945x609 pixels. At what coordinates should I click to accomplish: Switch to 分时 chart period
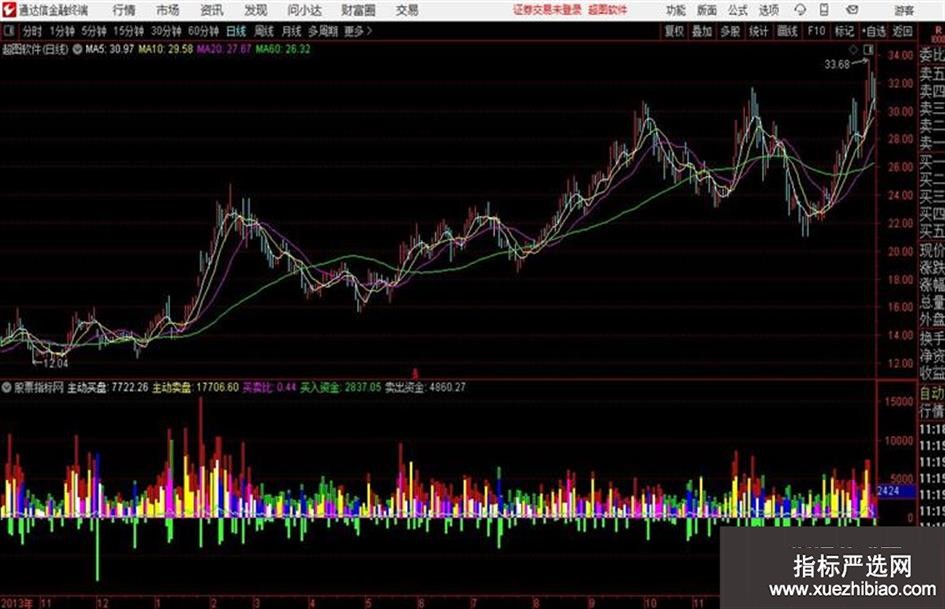point(32,31)
